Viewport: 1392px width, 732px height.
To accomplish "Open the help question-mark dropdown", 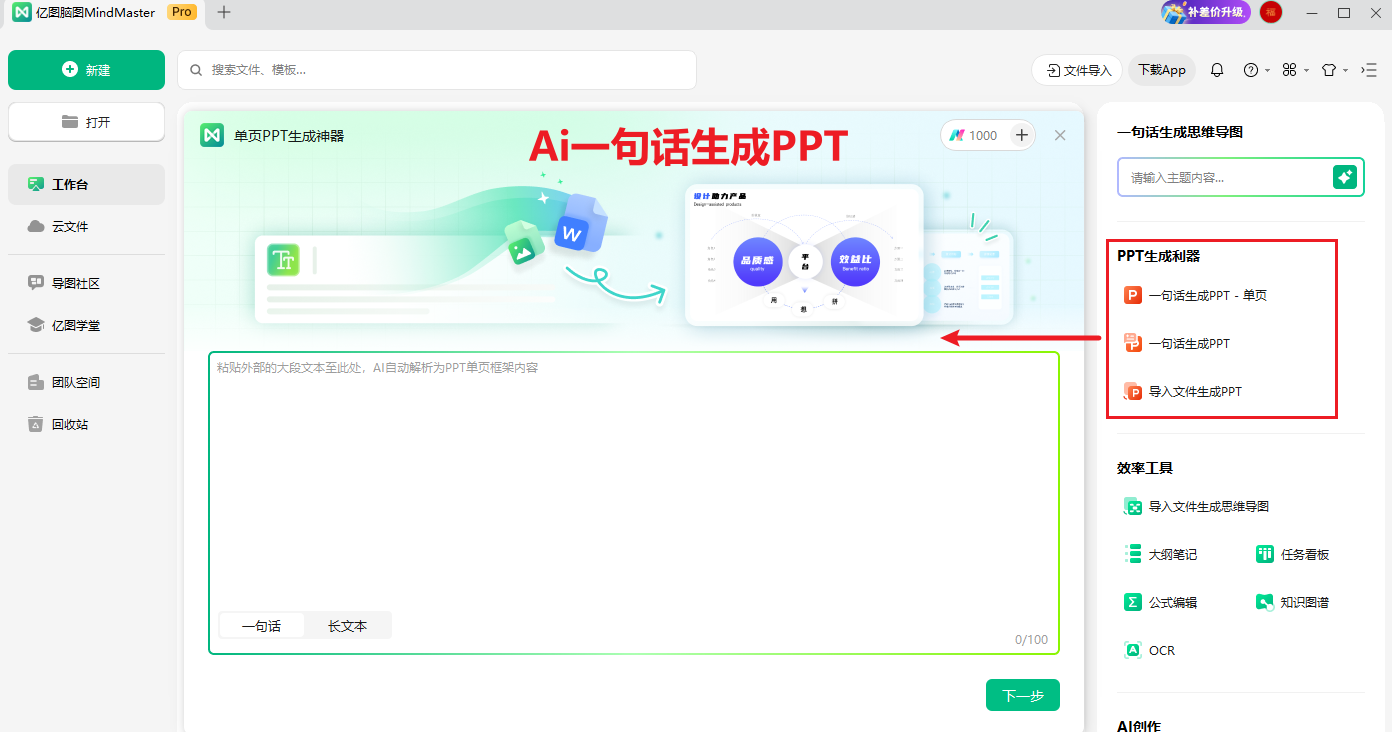I will pyautogui.click(x=1256, y=70).
